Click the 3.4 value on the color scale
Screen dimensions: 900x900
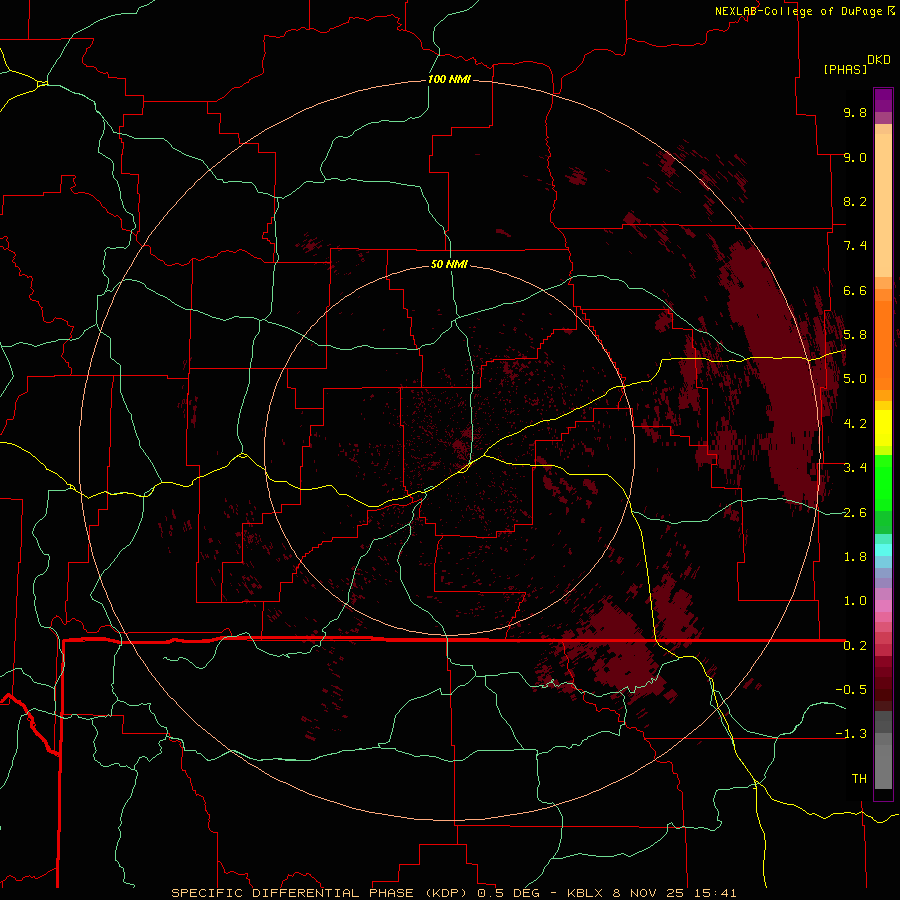coord(855,468)
